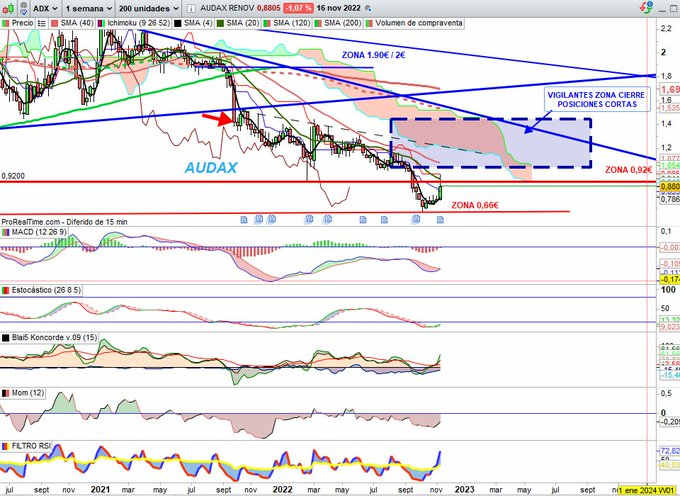
Task: Open SMA (120) indicator settings
Action: (291, 23)
